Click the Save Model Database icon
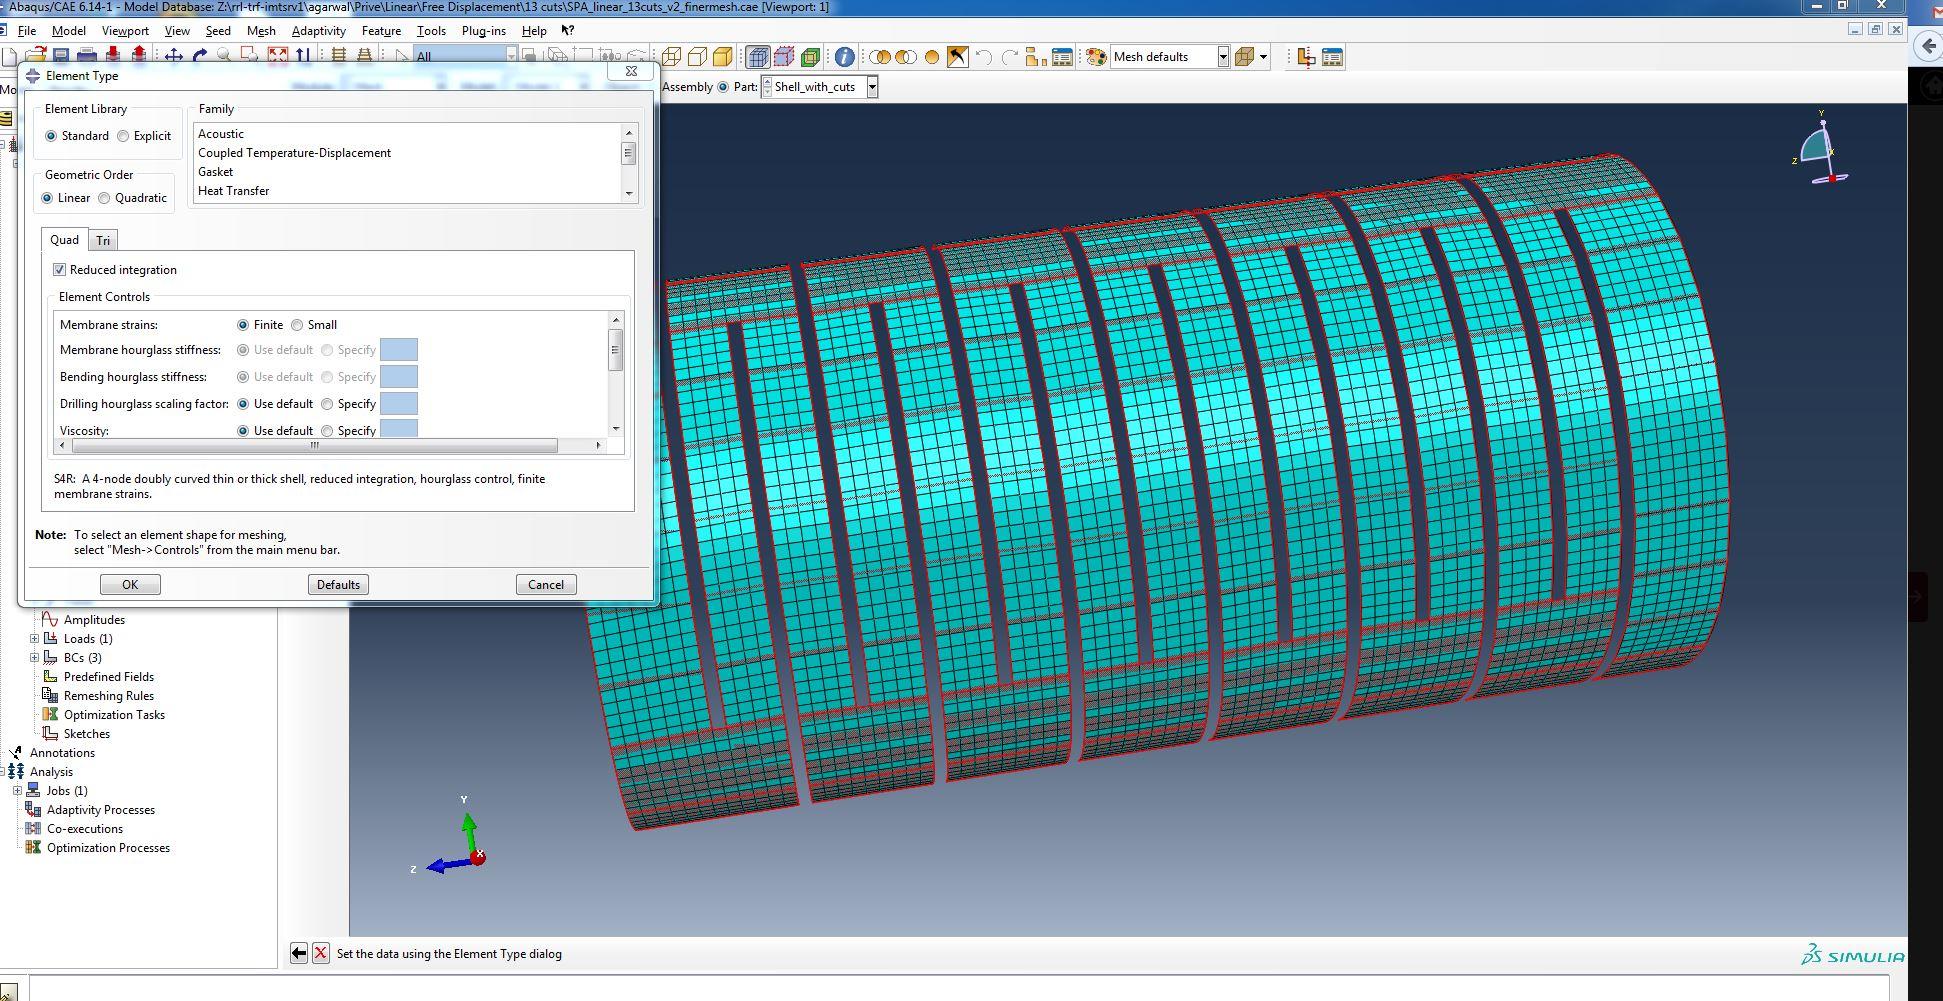Viewport: 1943px width, 1001px height. tap(61, 55)
